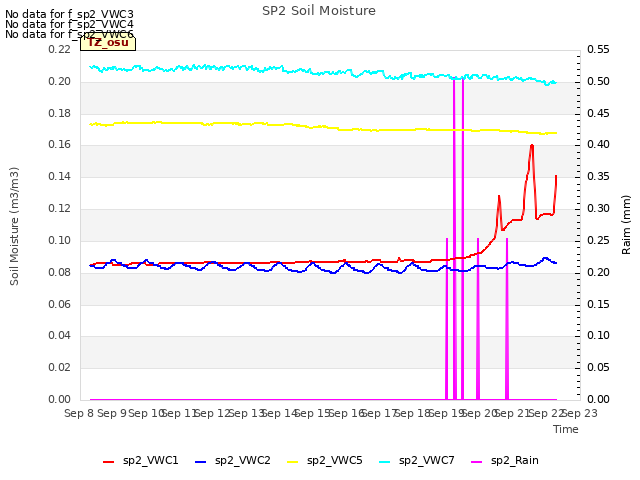Click the magenta sp2_Rain legend color marker
Image resolution: width=640 pixels, height=480 pixels.
[x=476, y=462]
